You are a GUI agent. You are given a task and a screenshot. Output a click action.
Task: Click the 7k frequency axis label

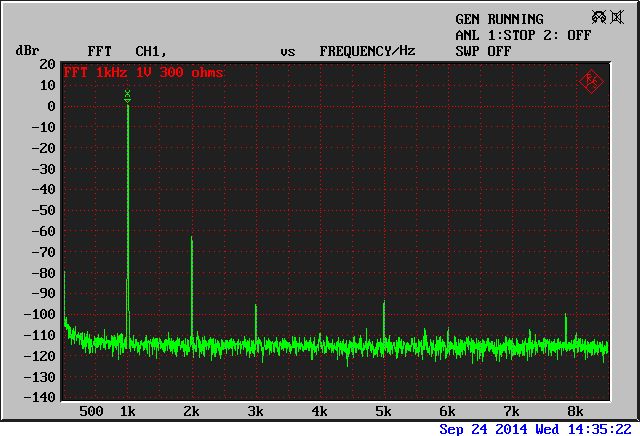(x=511, y=411)
